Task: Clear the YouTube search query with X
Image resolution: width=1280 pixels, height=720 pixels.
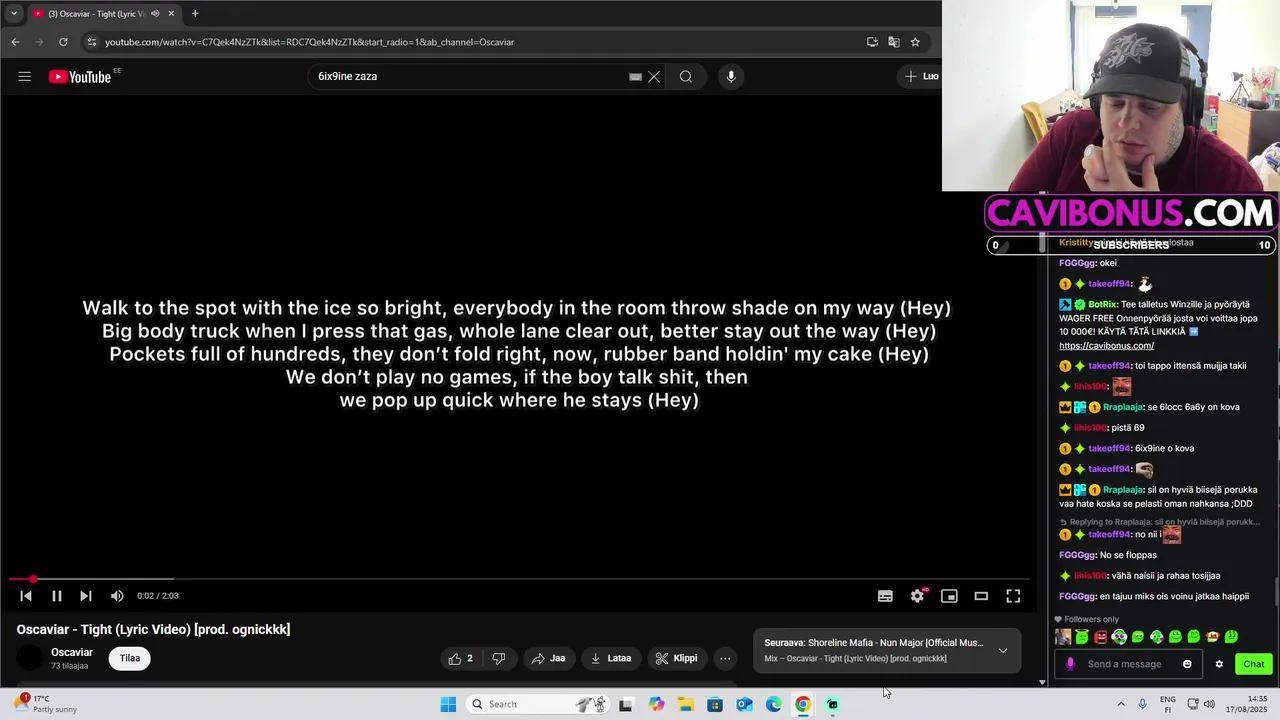Action: 654,77
